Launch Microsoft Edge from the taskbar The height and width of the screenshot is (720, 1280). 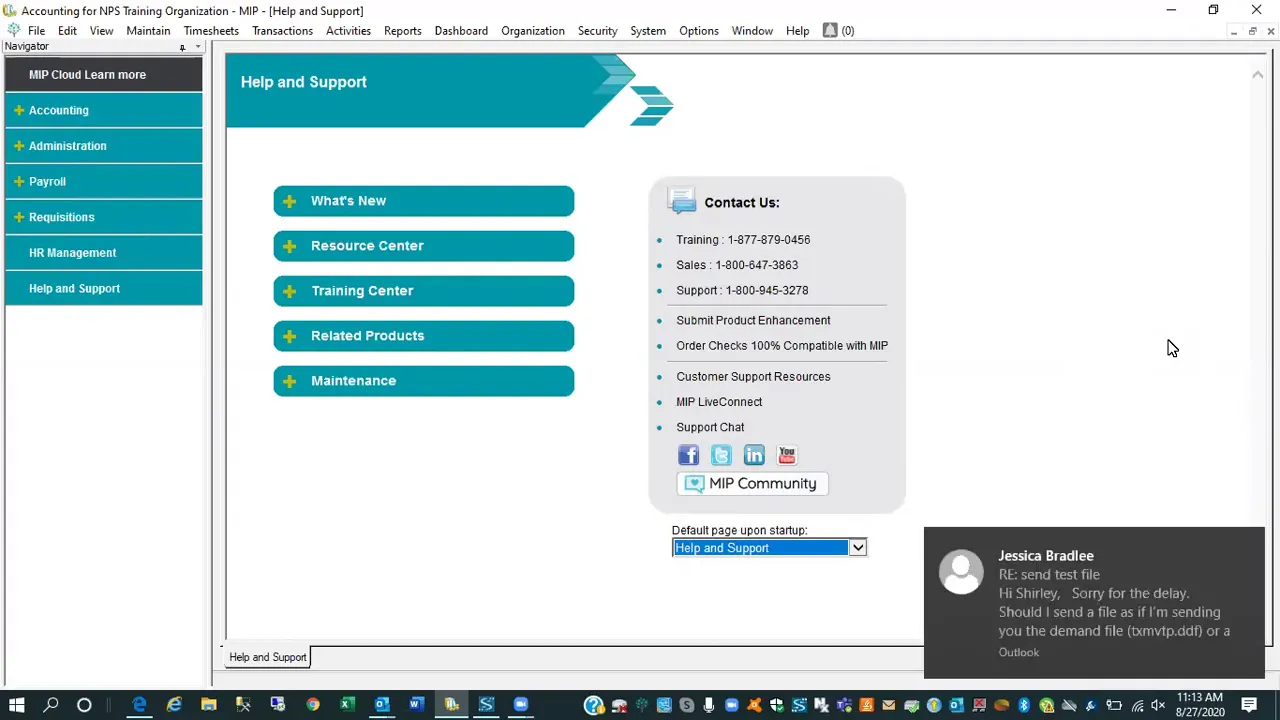(139, 705)
